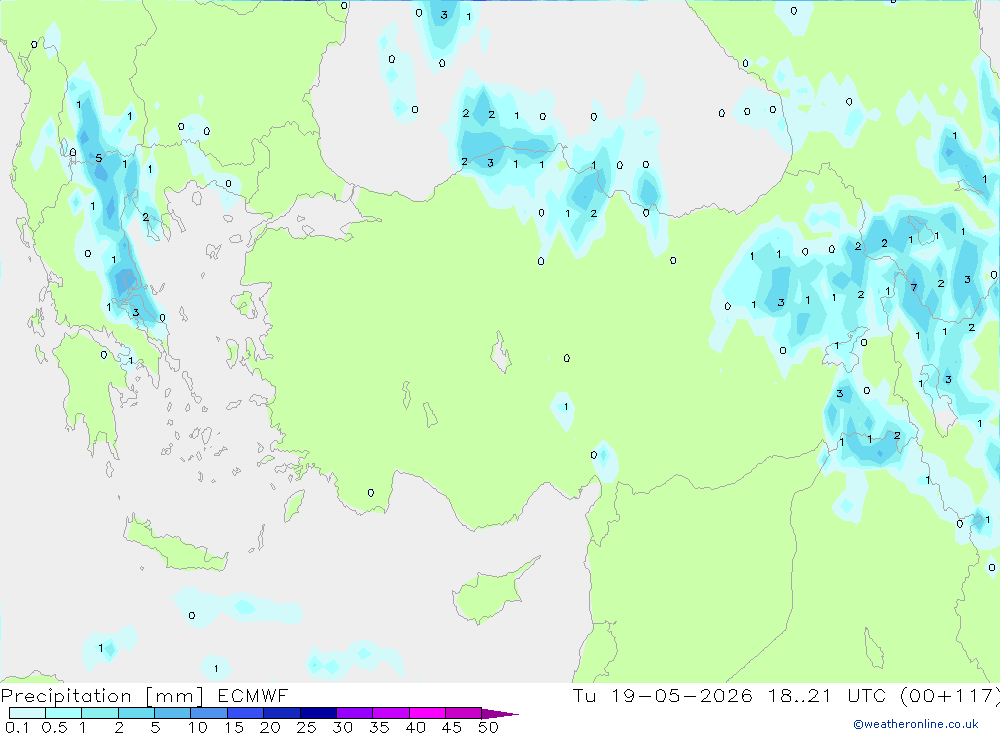Click the 'Tu' weekday label

pos(584,695)
